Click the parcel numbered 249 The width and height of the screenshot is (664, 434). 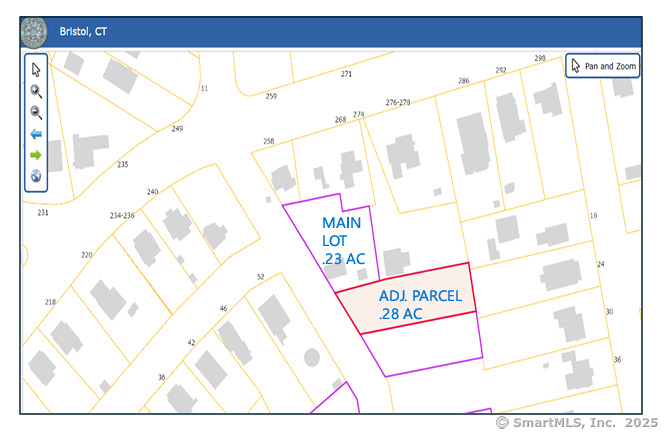(177, 129)
